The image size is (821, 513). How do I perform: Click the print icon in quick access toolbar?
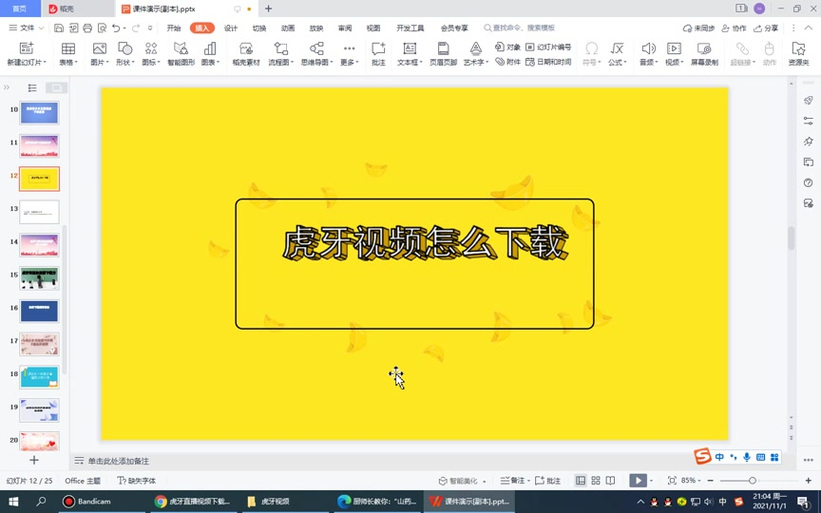(x=87, y=28)
